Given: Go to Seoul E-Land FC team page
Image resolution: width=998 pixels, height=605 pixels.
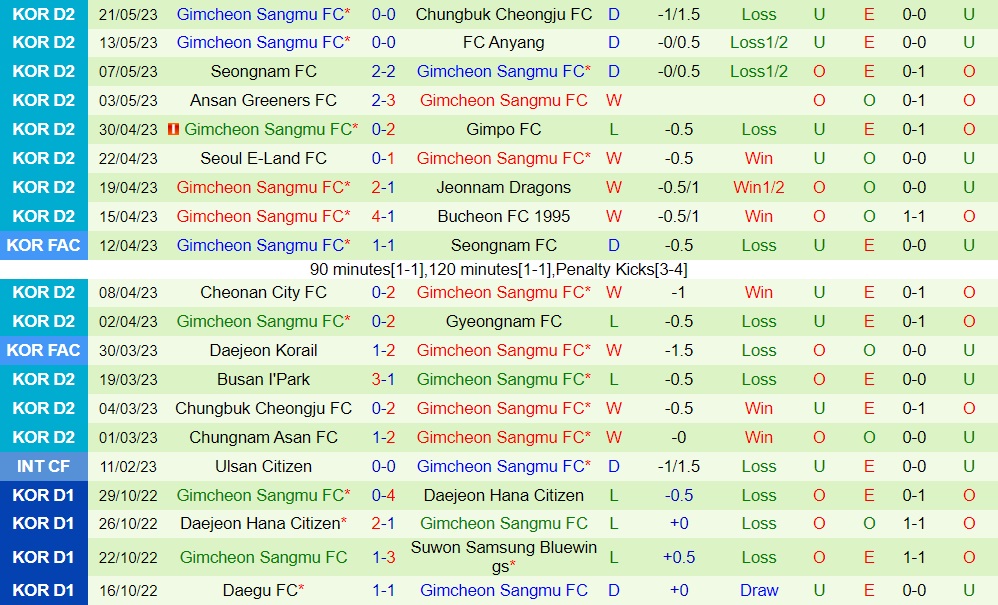Looking at the screenshot, I should (x=263, y=158).
